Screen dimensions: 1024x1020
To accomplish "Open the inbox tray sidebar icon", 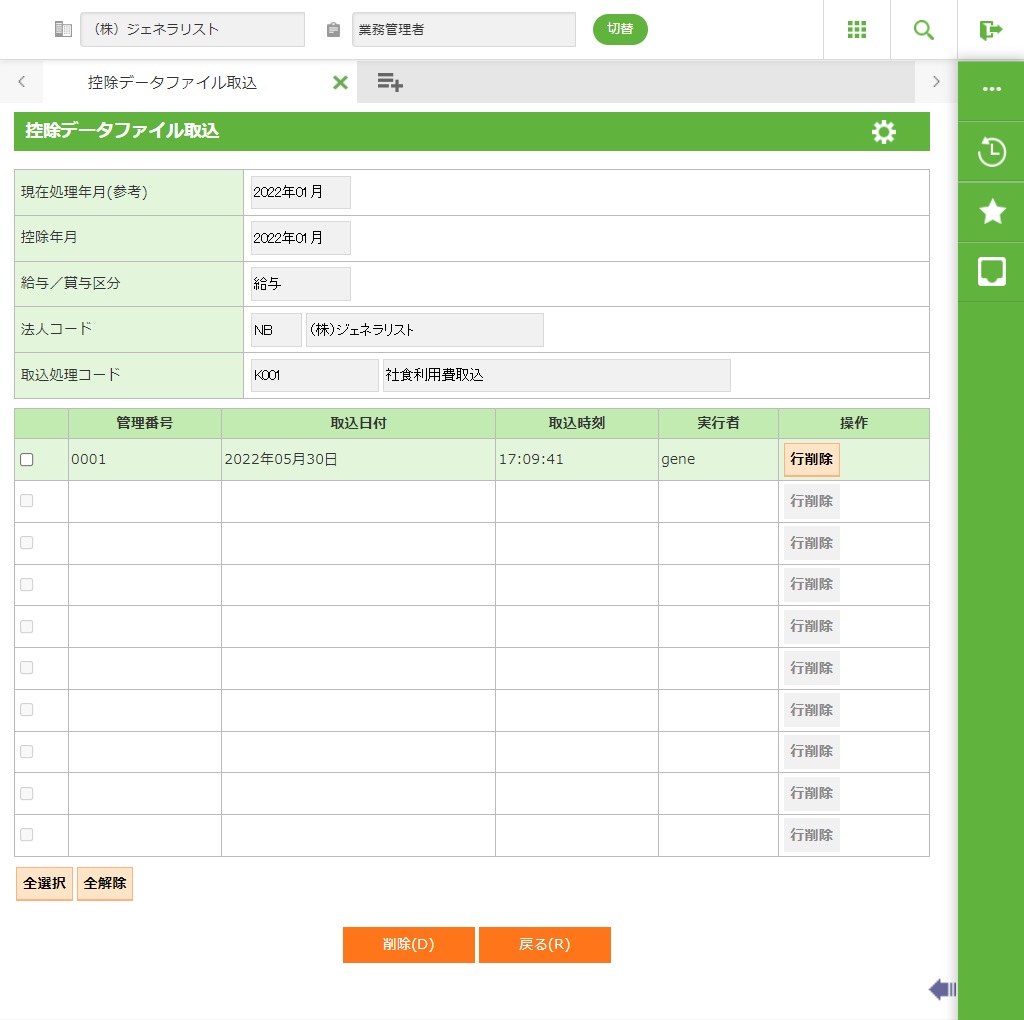I will (x=991, y=272).
